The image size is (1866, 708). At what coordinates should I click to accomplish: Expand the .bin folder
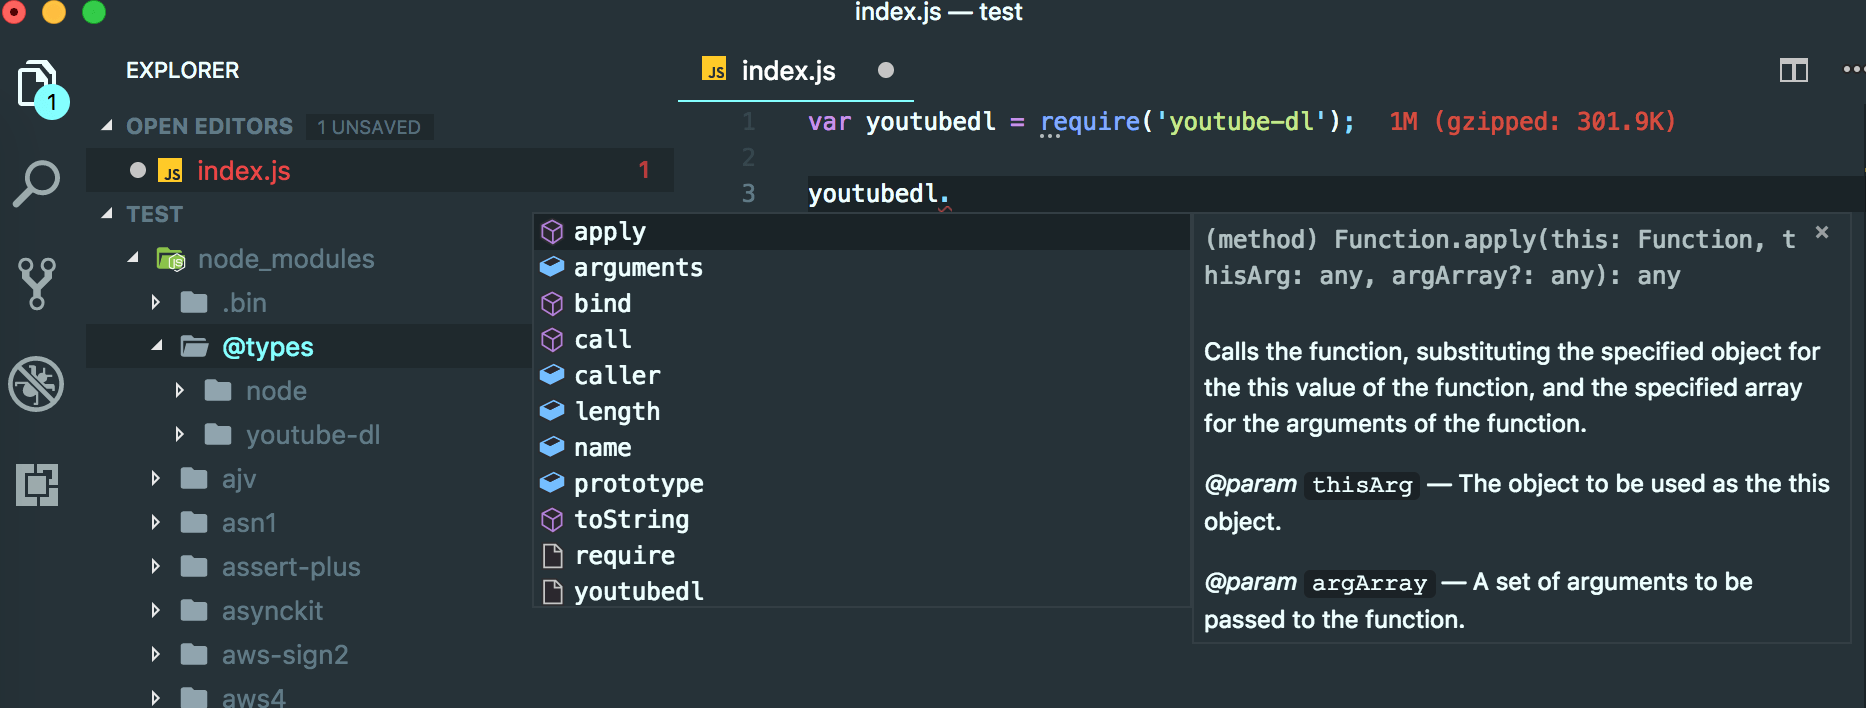[156, 302]
